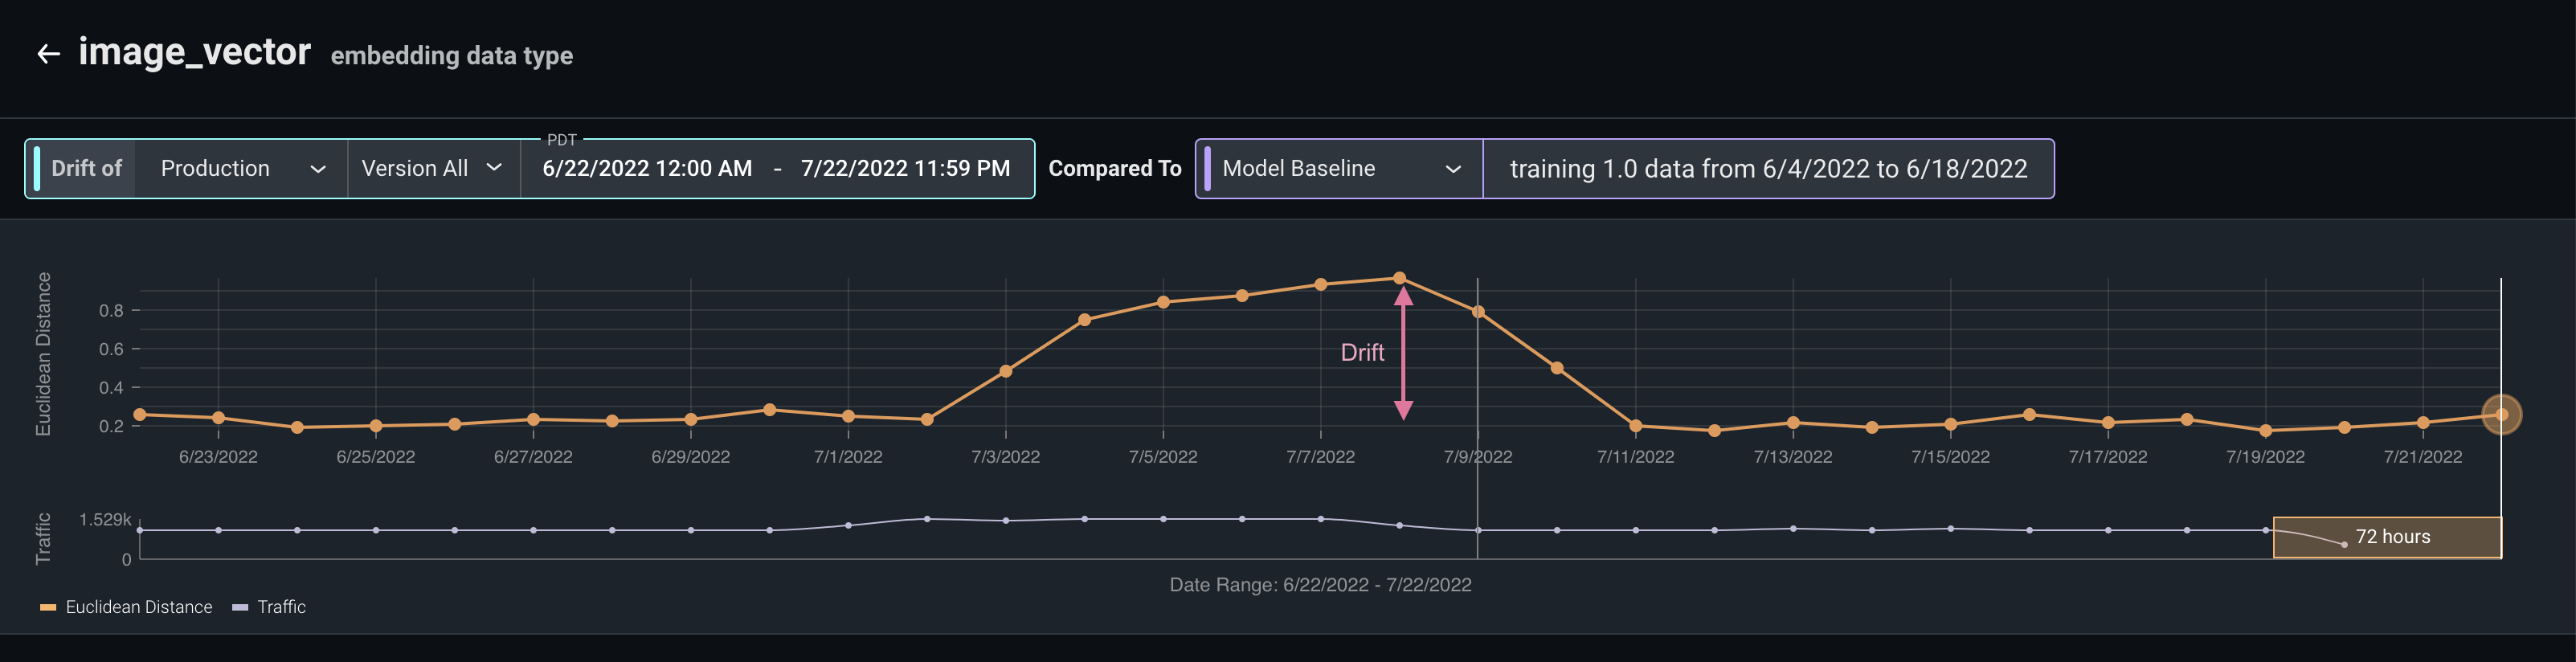The width and height of the screenshot is (2576, 662).
Task: Click the Euclidean Distance y-axis title
Action: click(x=43, y=354)
